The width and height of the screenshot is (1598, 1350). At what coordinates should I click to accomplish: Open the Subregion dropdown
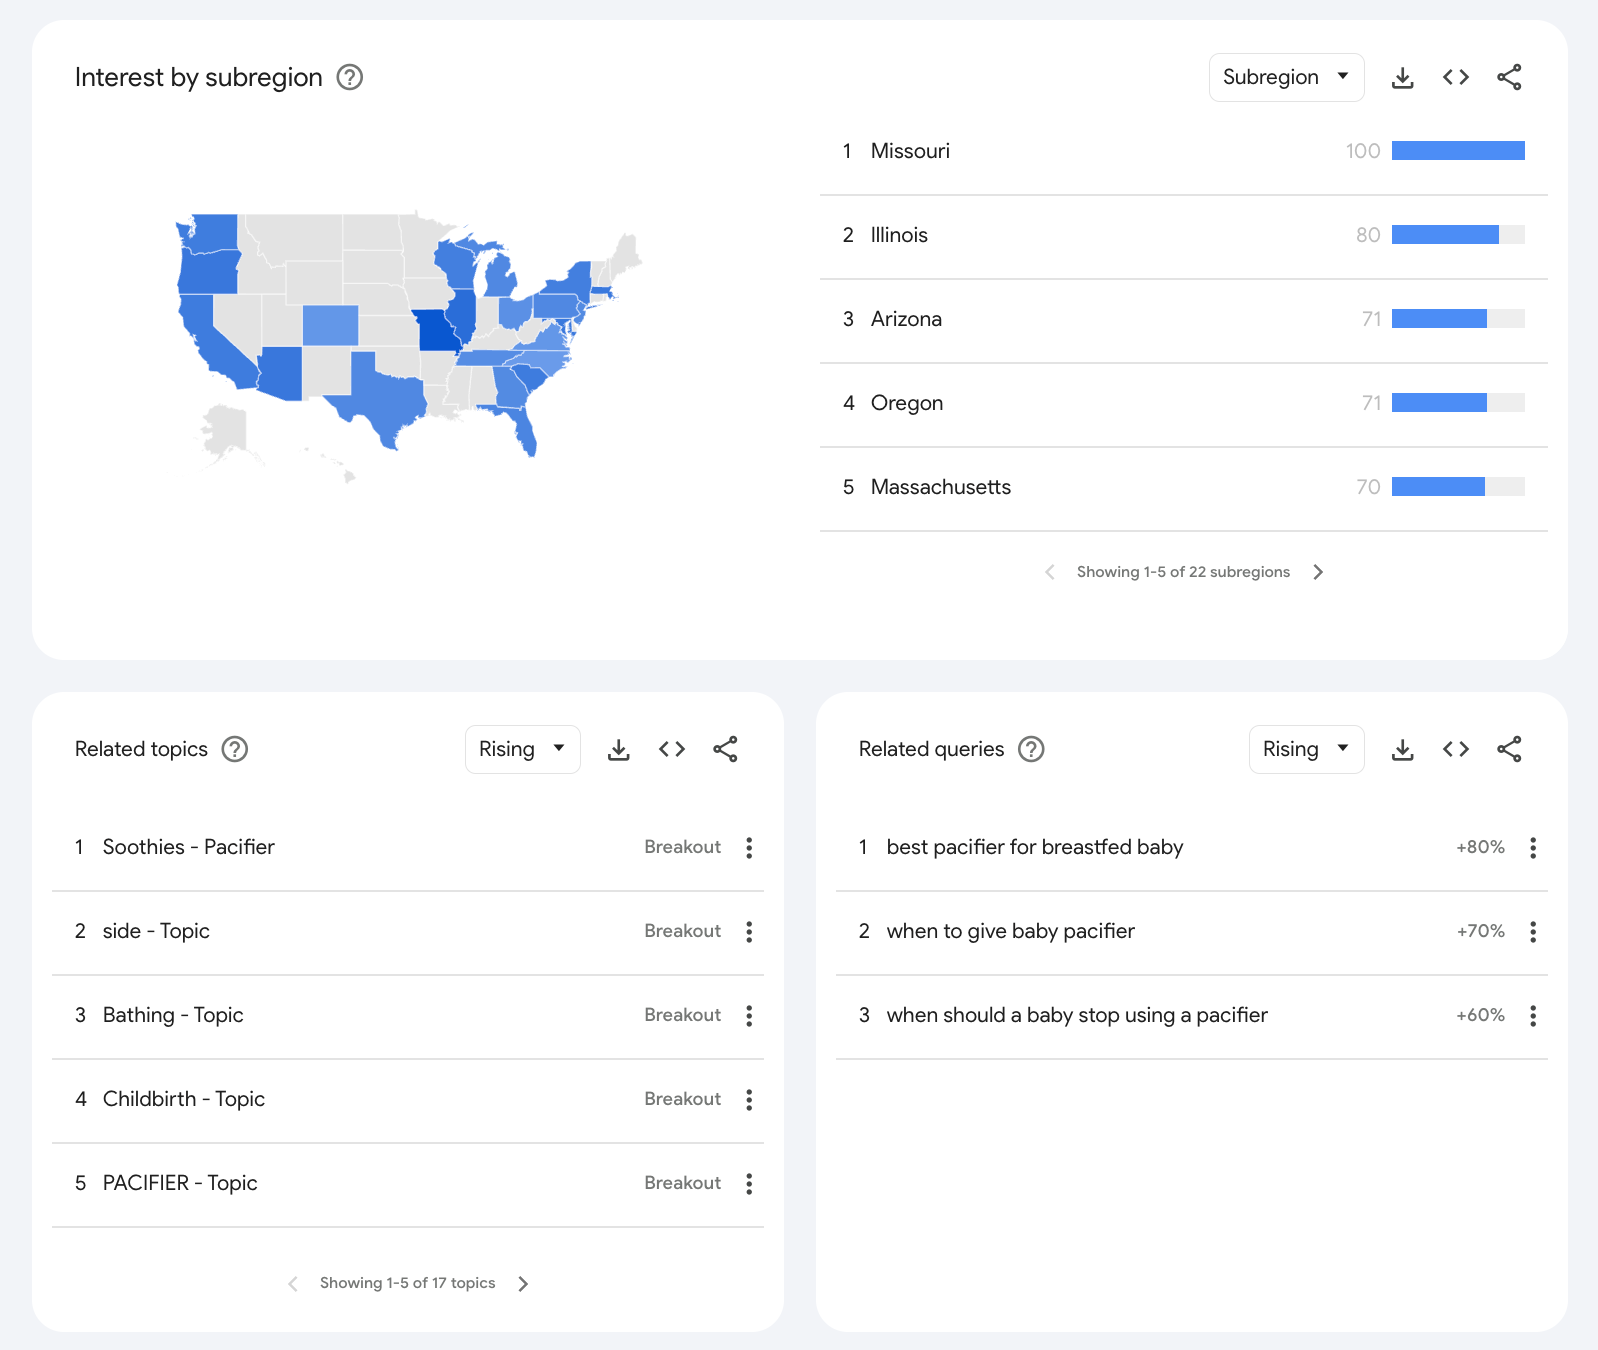click(x=1286, y=77)
